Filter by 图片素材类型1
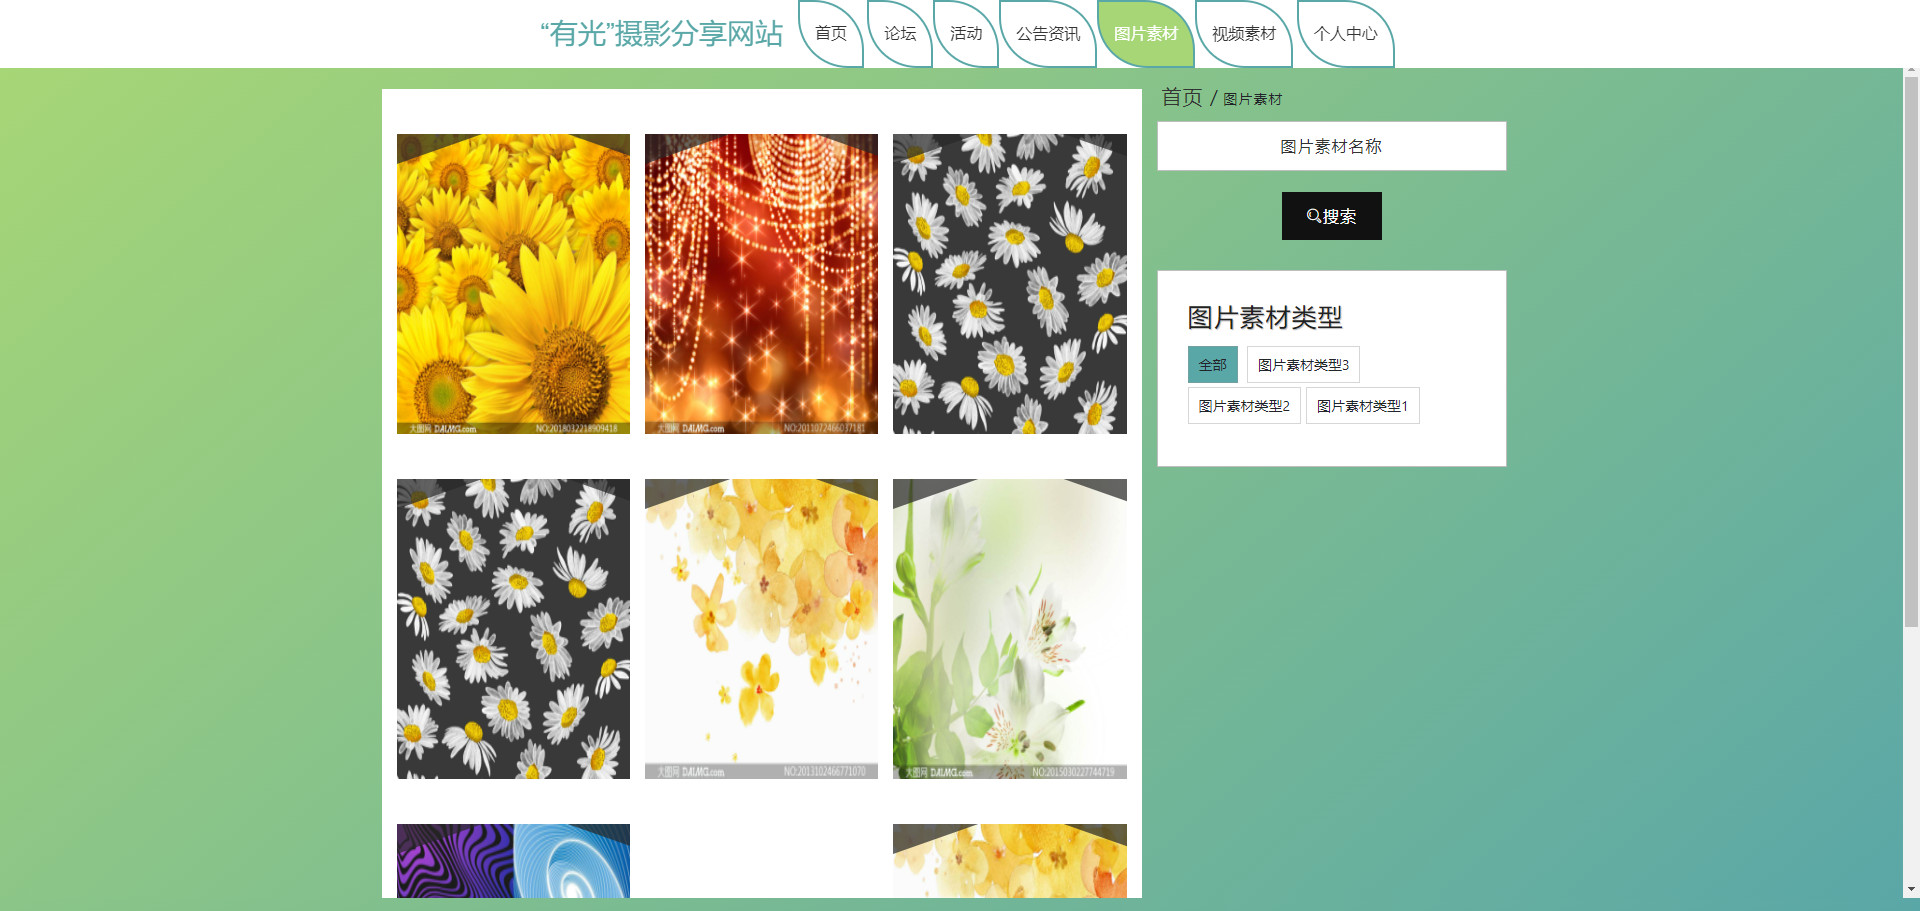 pos(1362,406)
